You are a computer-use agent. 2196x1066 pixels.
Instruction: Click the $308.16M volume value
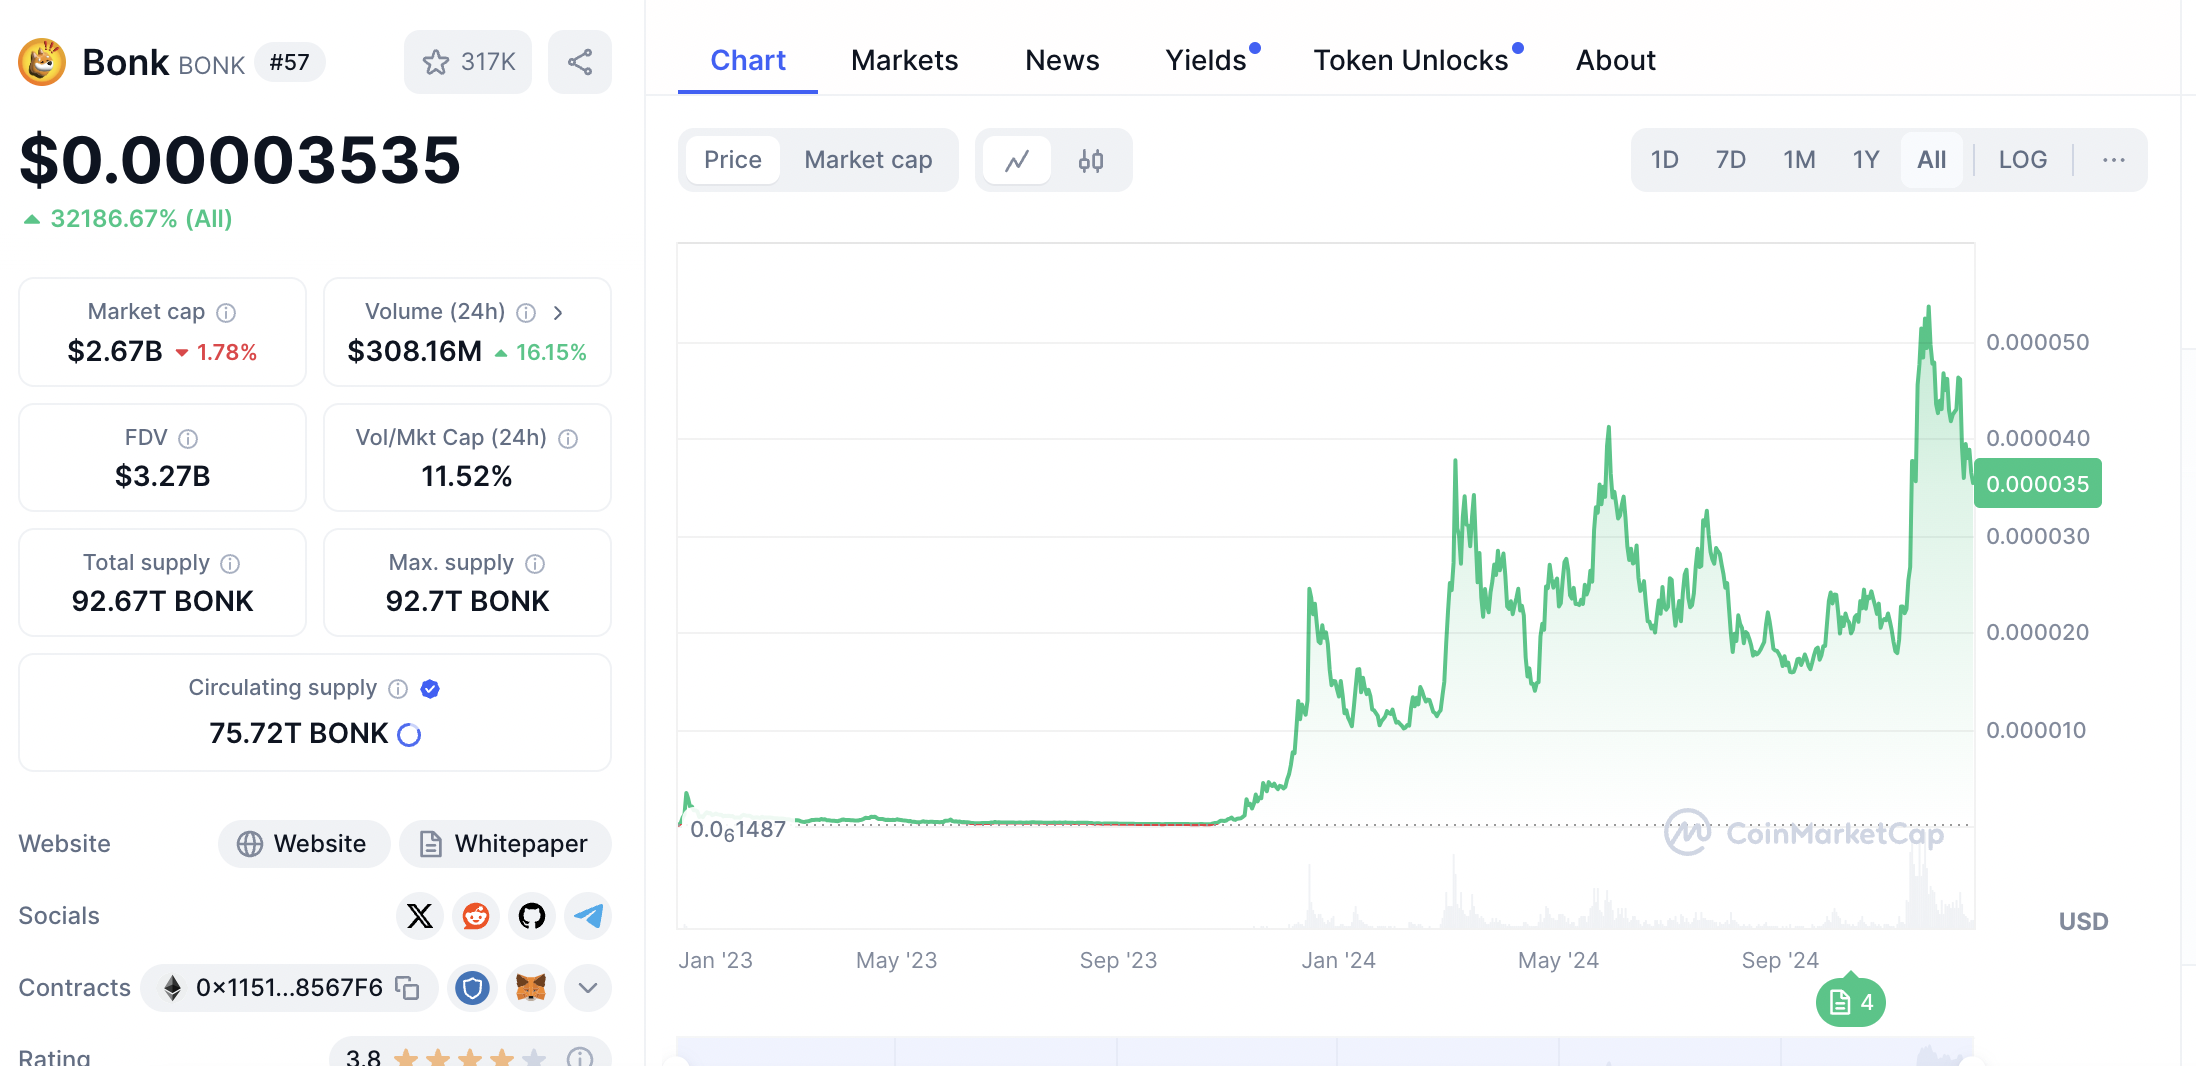pyautogui.click(x=414, y=352)
